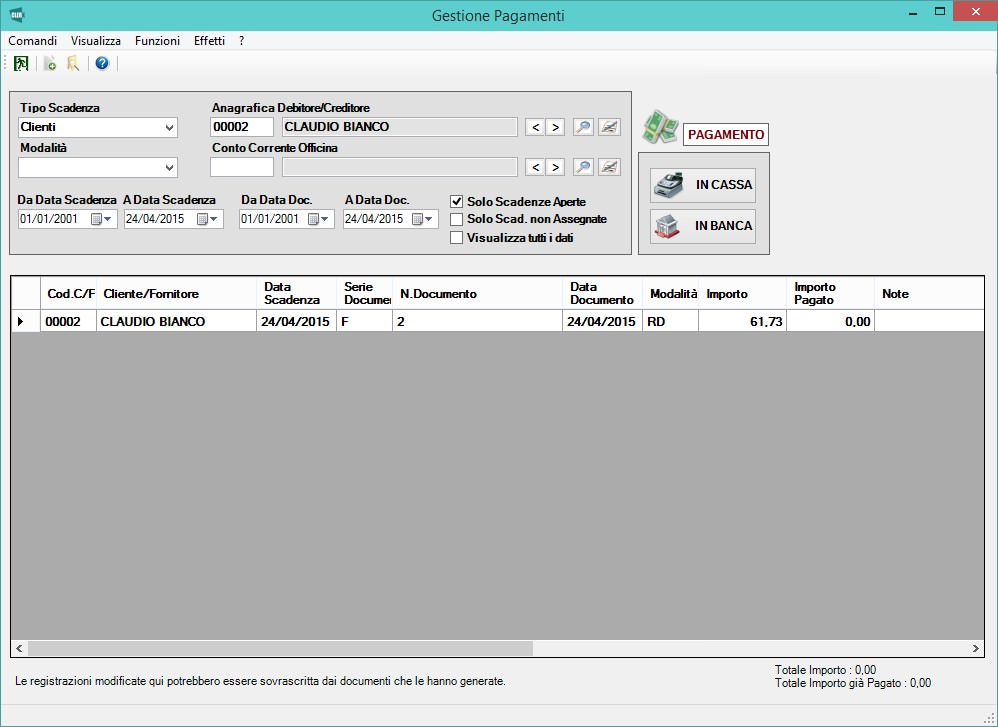Select the CLAUDIO BIANCO row in the grid
The image size is (998, 727).
(153, 322)
